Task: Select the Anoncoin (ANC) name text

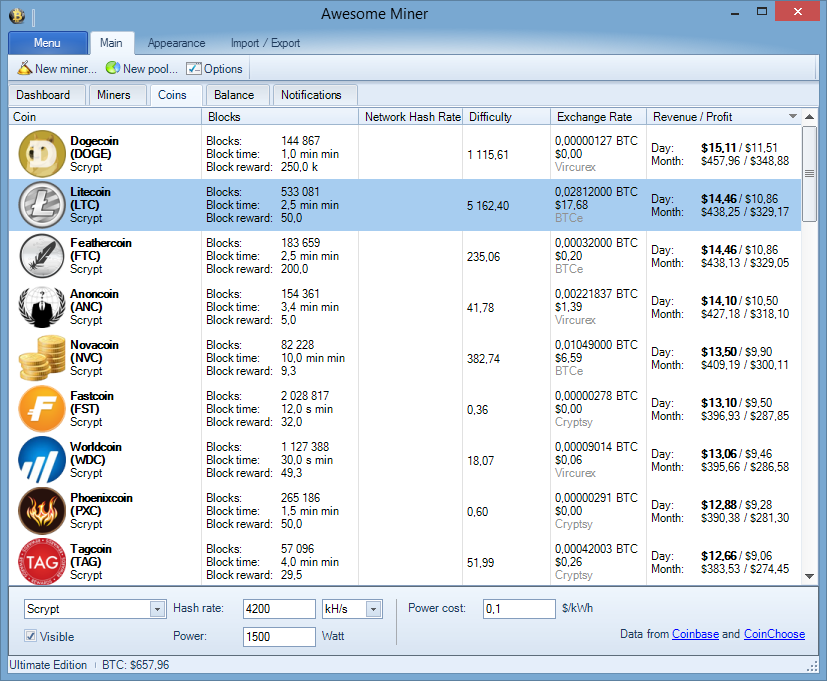Action: [x=94, y=300]
